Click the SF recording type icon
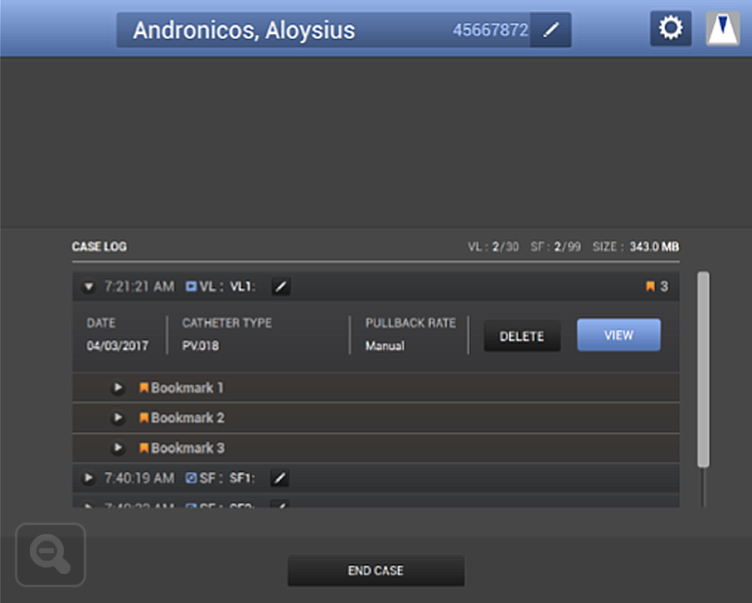 point(191,478)
